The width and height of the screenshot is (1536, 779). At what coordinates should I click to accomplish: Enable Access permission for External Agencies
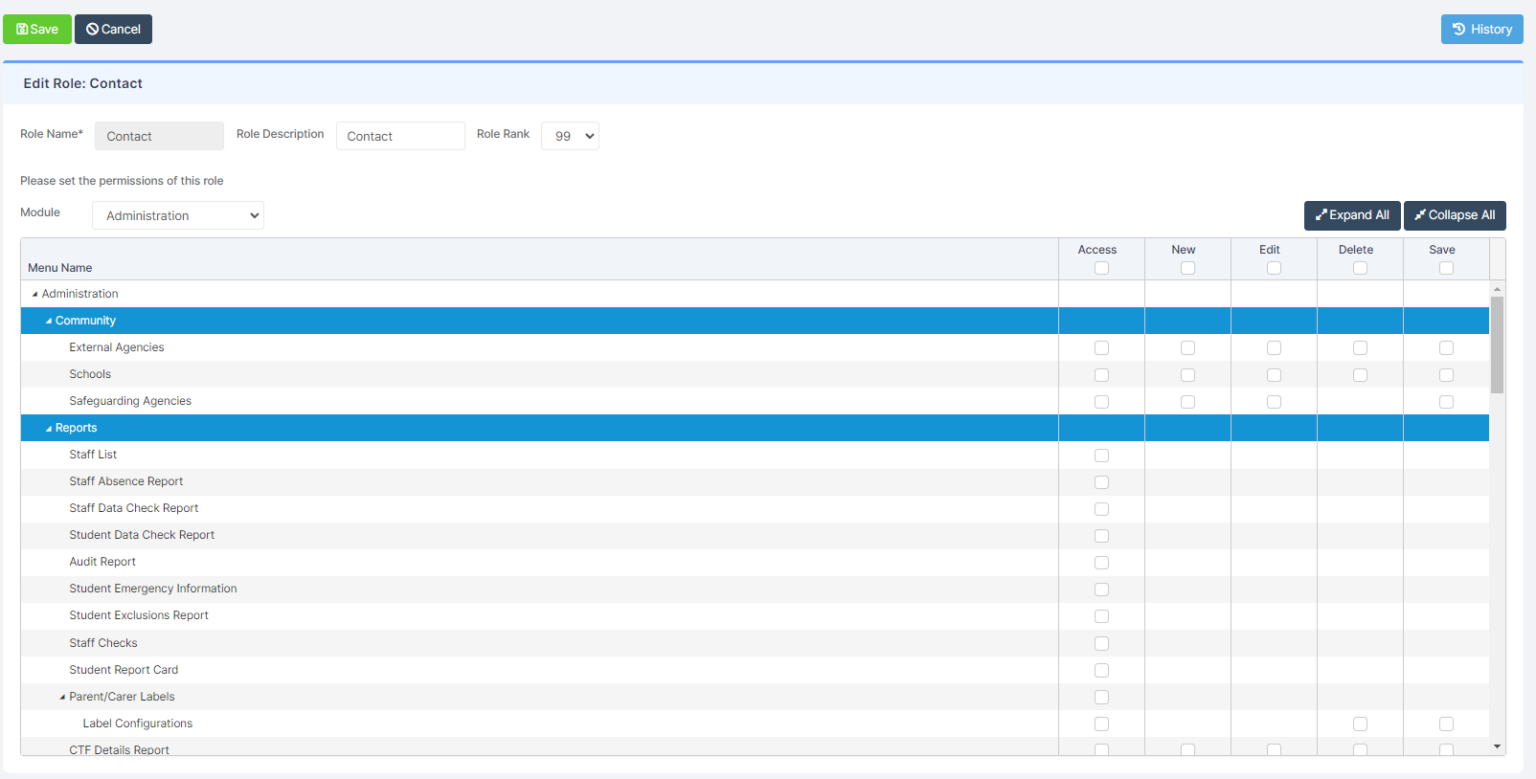[1101, 347]
